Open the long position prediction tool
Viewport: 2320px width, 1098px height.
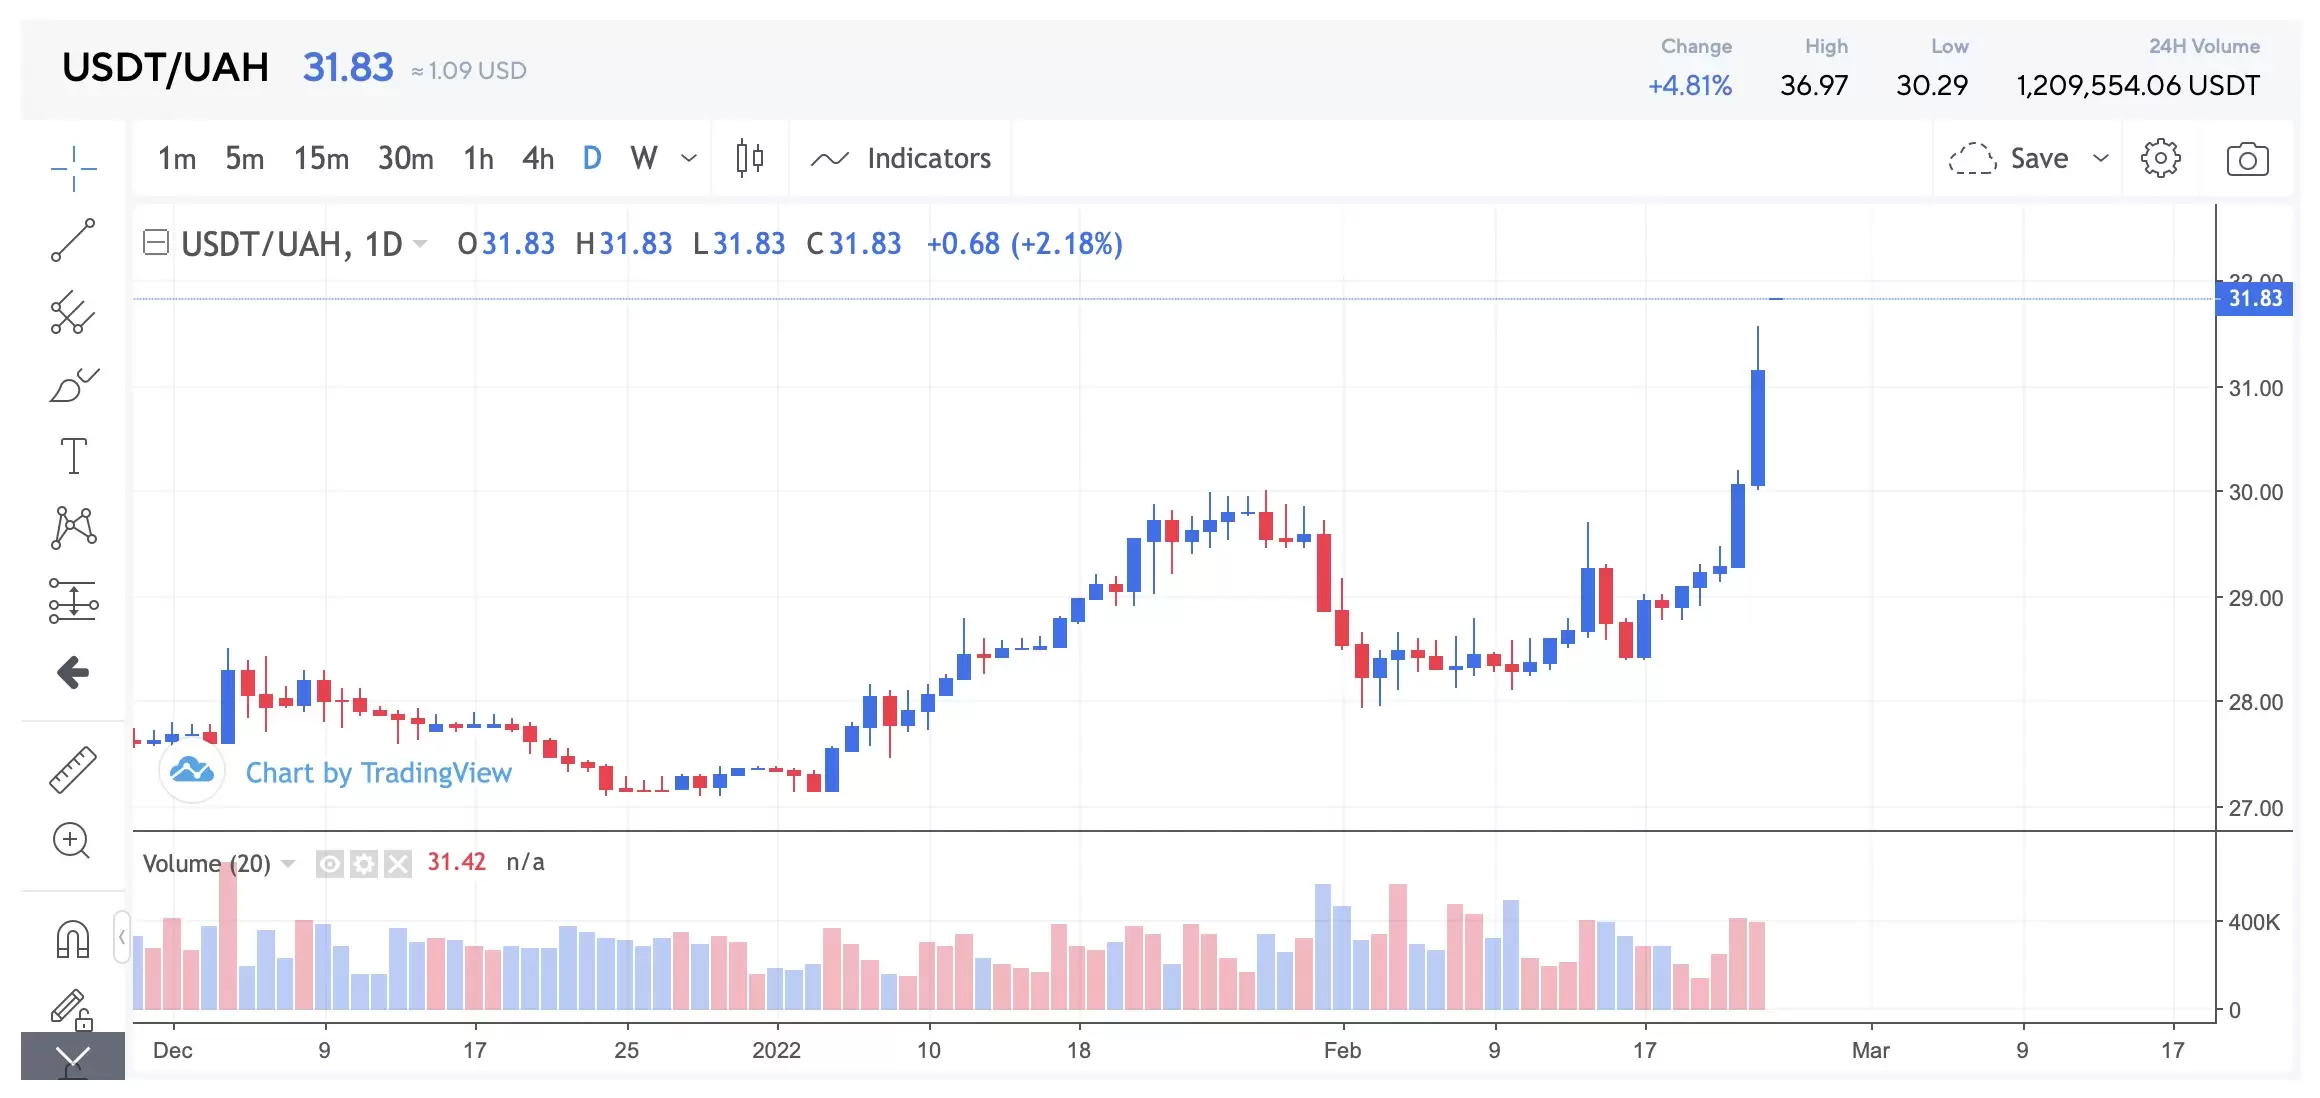click(x=73, y=601)
